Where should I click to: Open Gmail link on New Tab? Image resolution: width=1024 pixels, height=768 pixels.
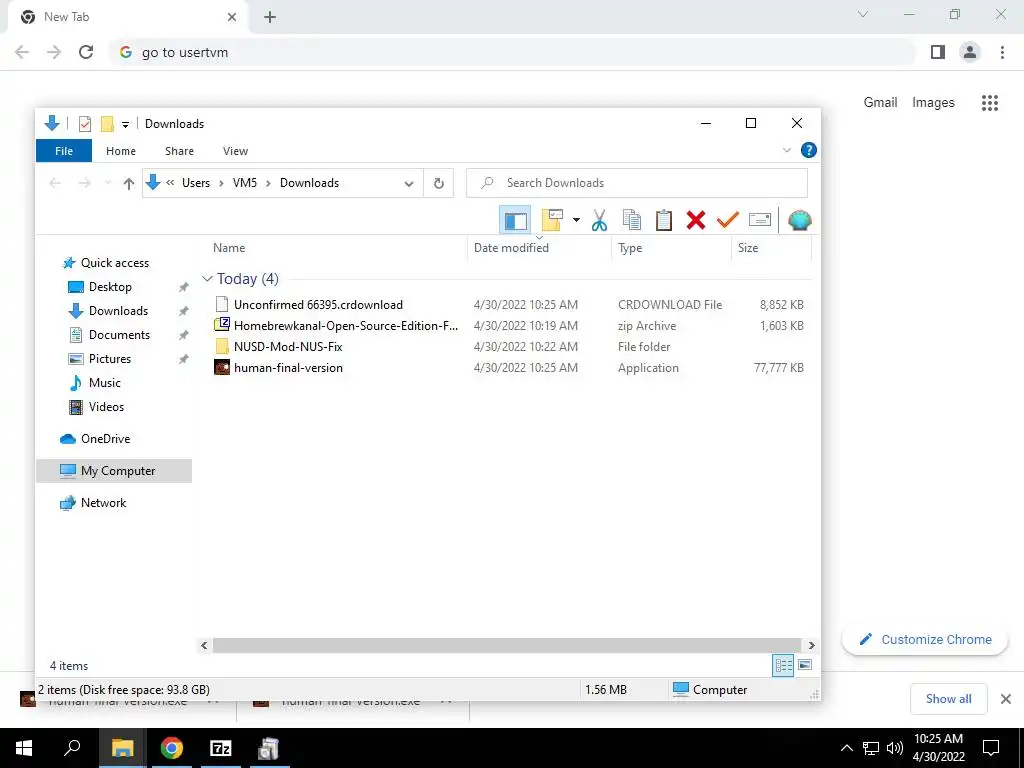pos(880,103)
